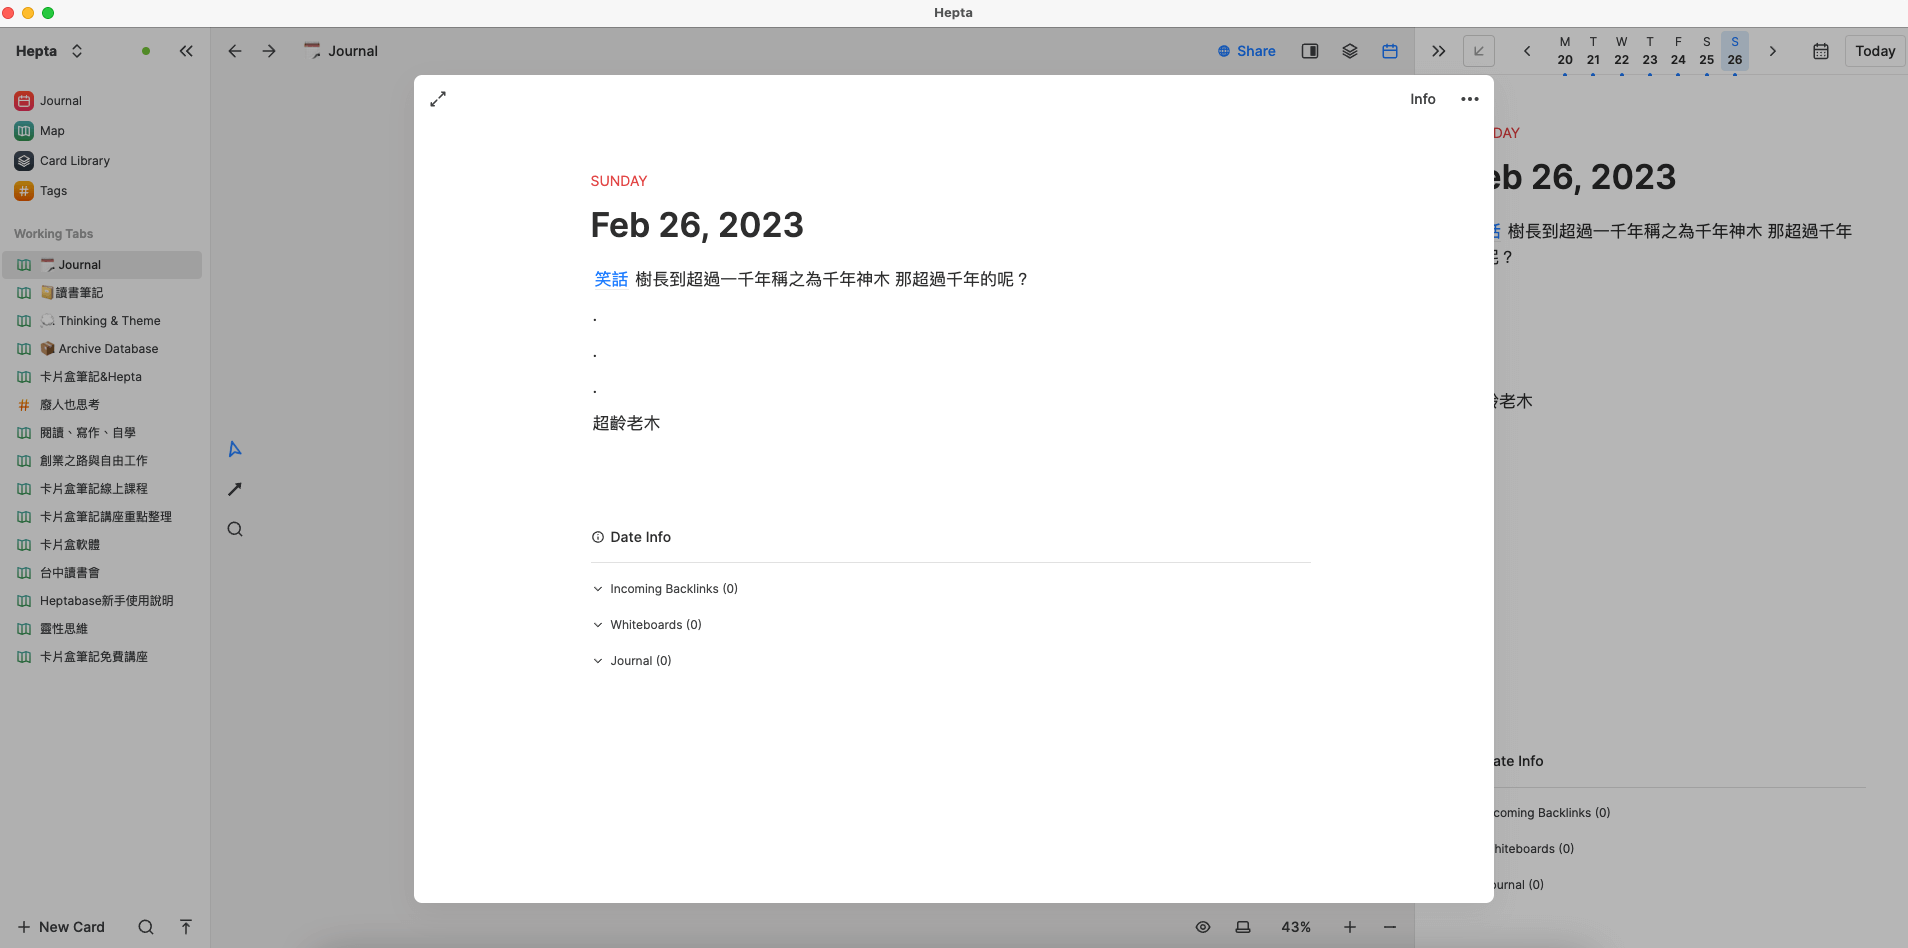Click the Share button
1908x948 pixels.
tap(1246, 51)
